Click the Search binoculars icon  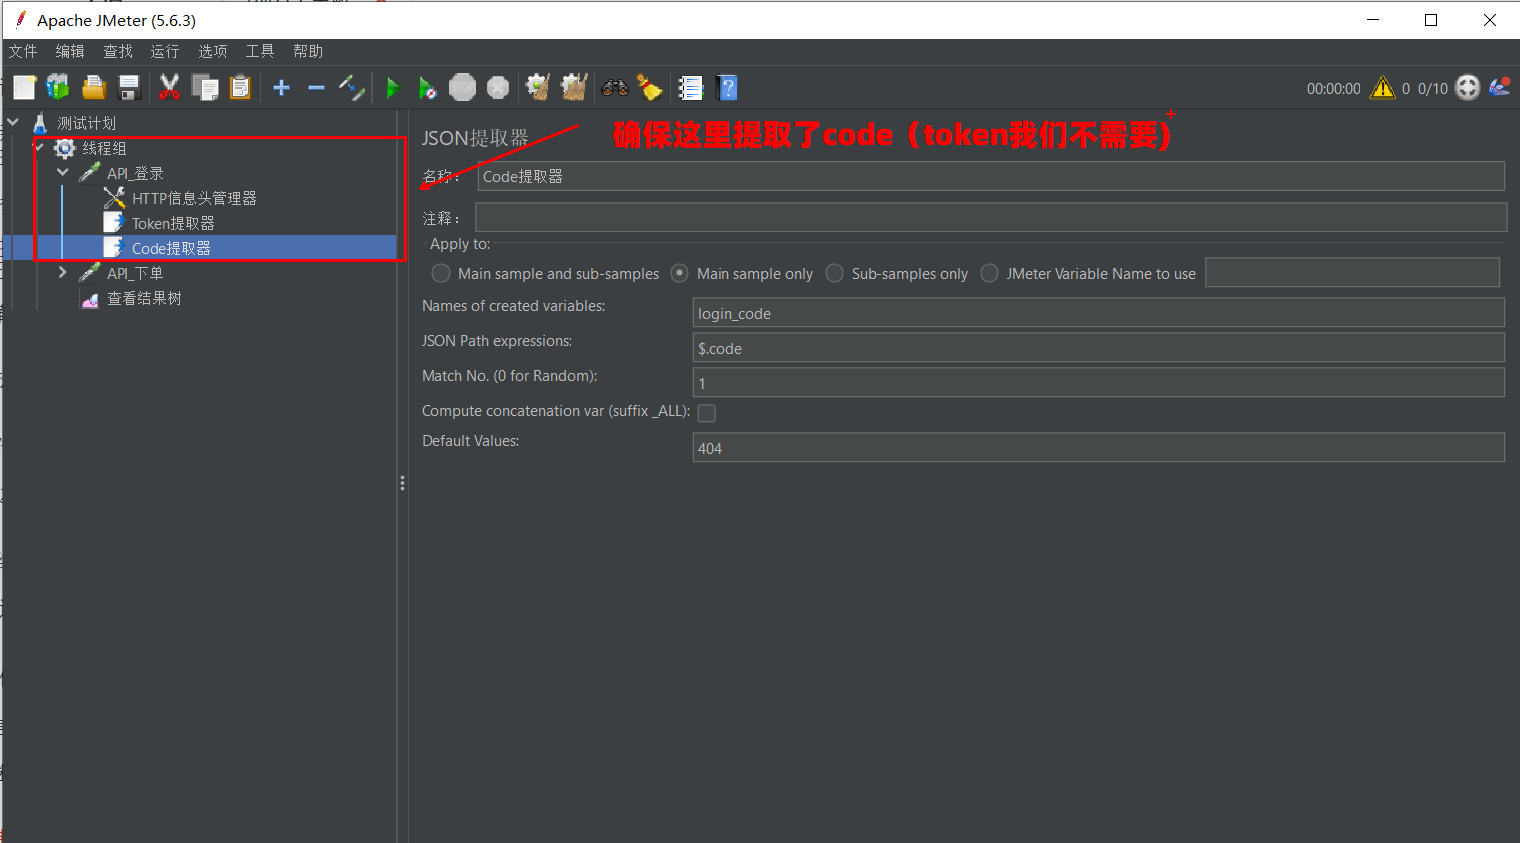click(x=614, y=88)
